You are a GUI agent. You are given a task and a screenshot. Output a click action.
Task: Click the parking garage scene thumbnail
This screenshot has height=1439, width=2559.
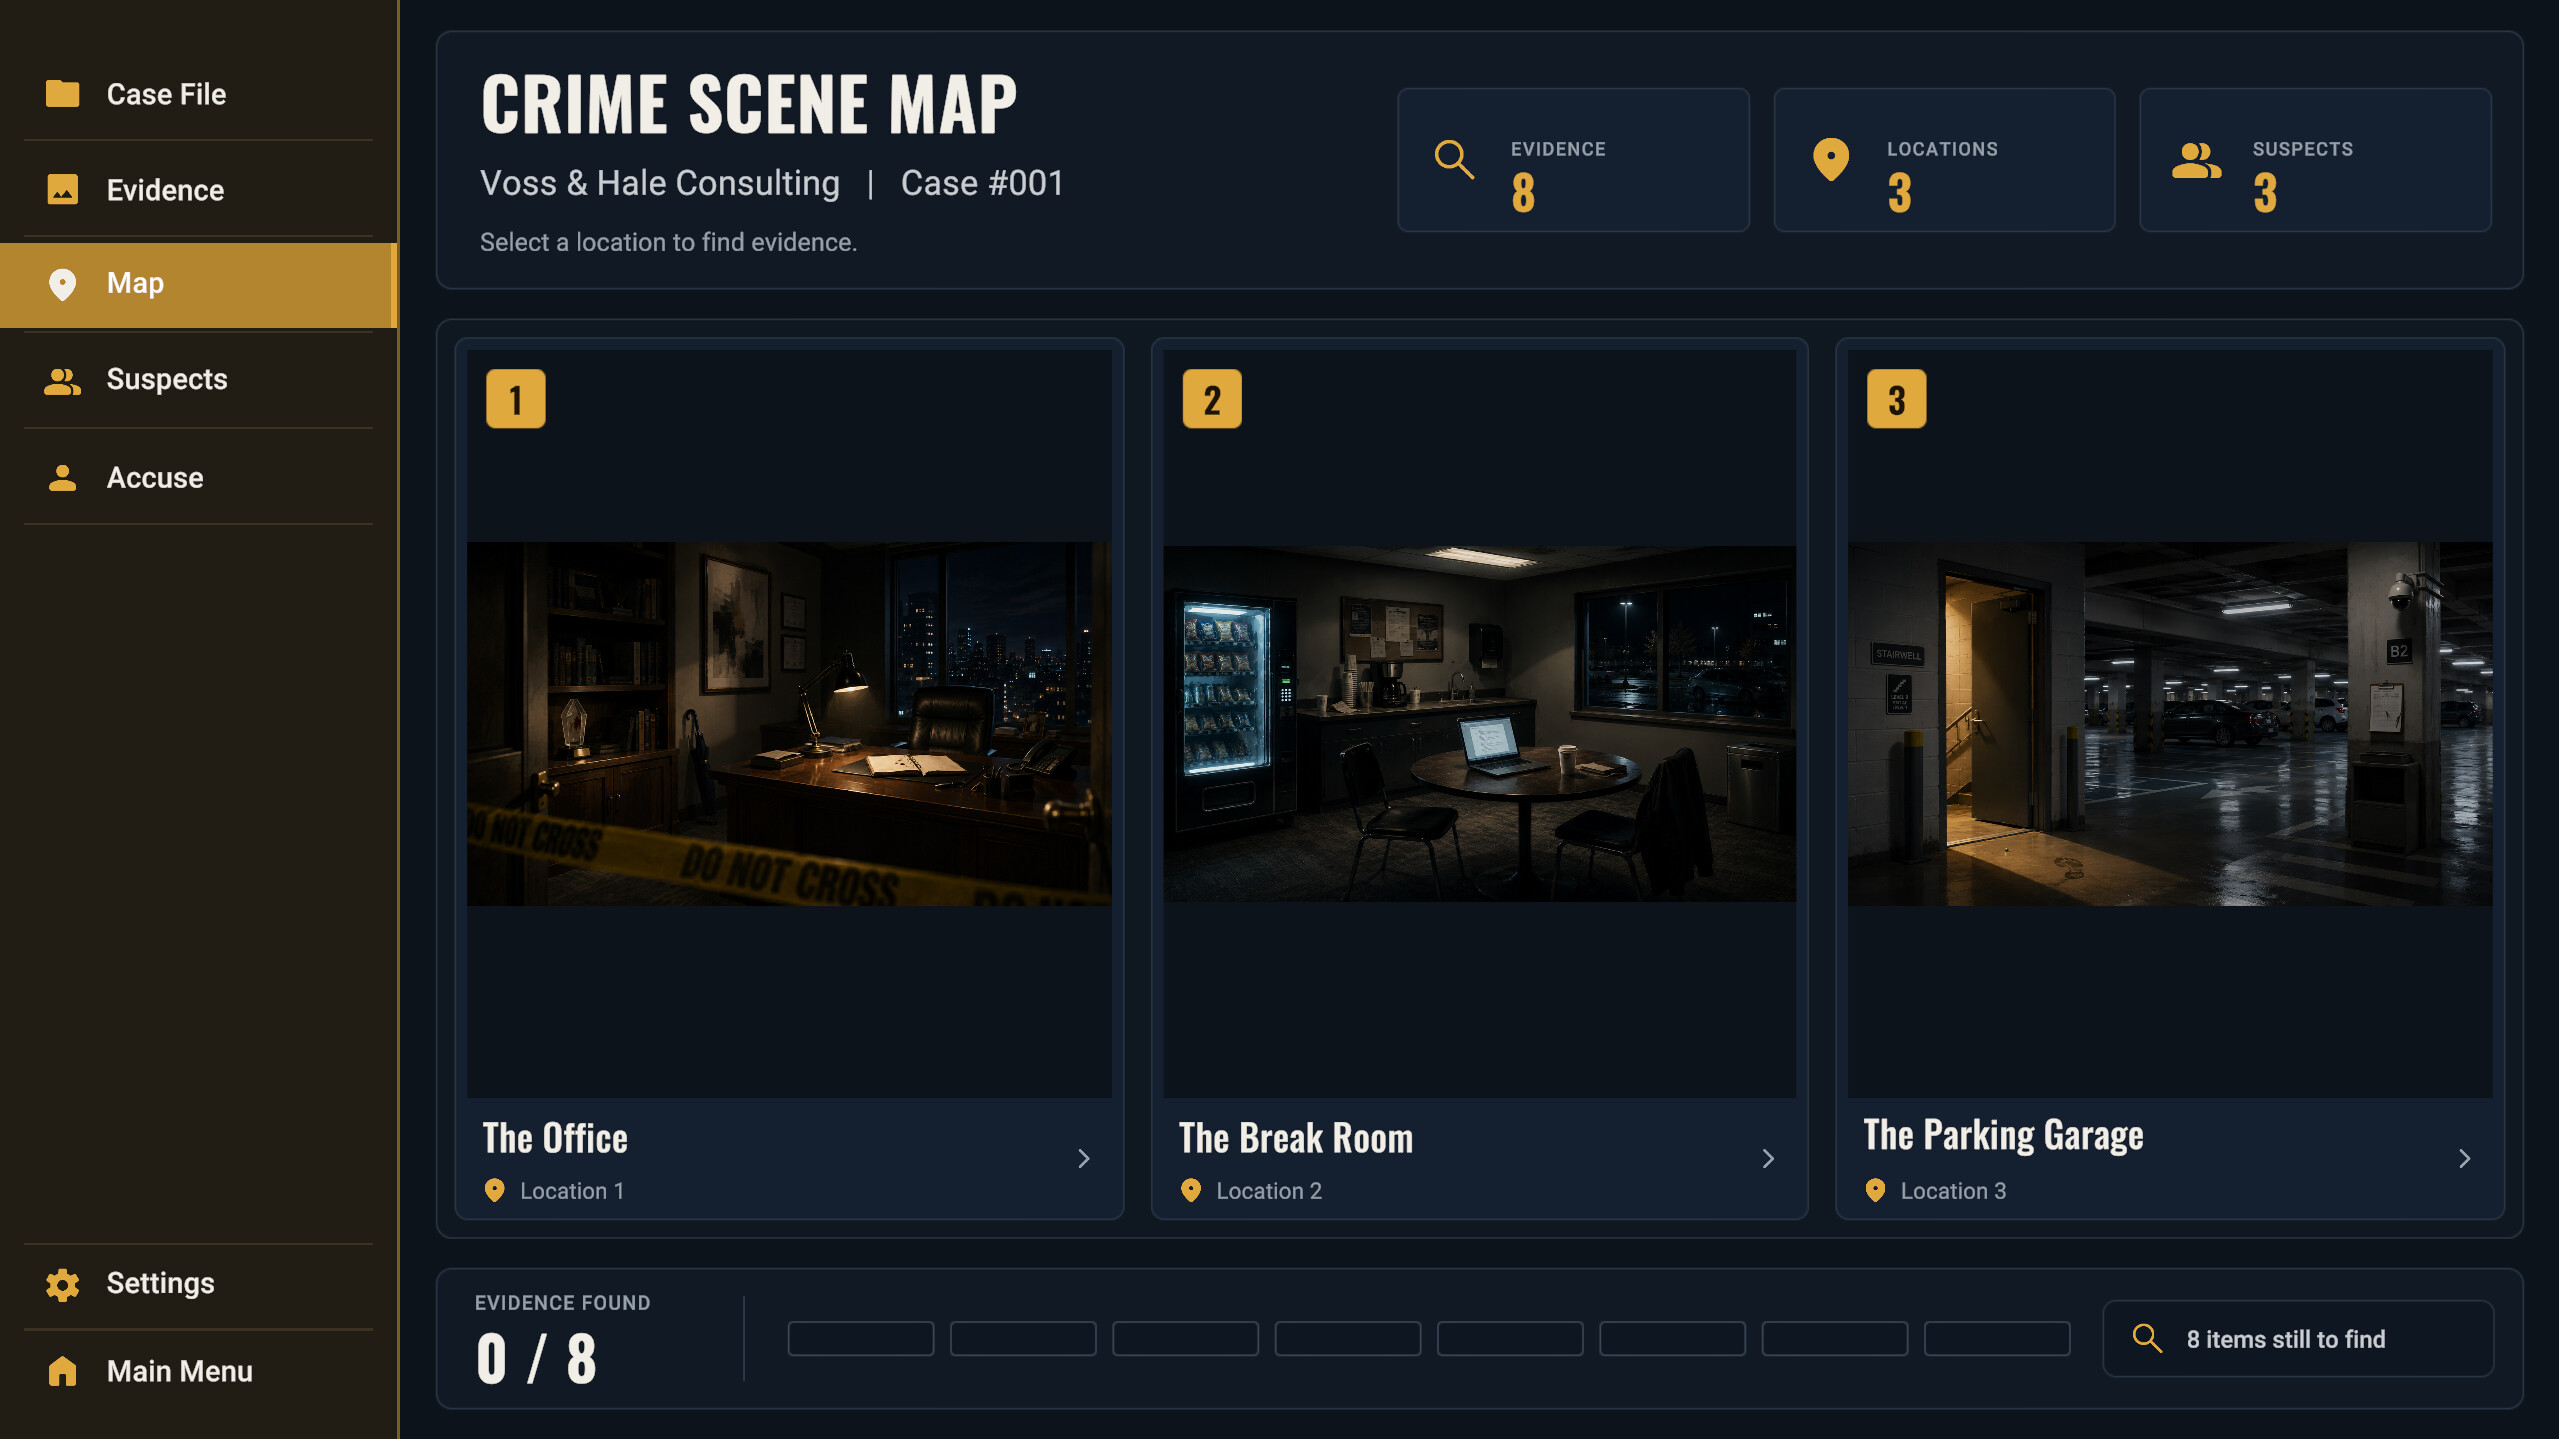pos(2170,724)
